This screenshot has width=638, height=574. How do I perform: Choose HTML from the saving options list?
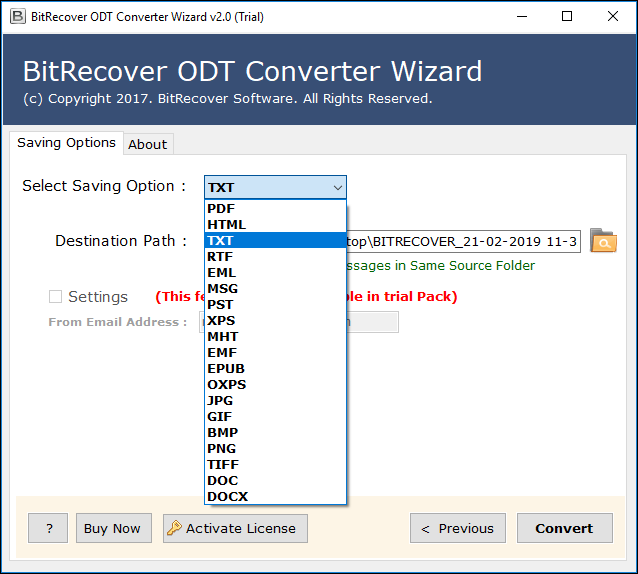275,225
